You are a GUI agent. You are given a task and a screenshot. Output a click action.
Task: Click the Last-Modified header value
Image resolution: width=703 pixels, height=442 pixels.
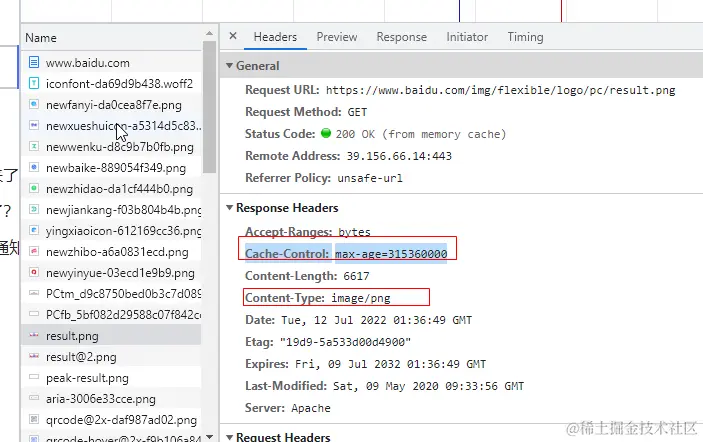(x=428, y=386)
